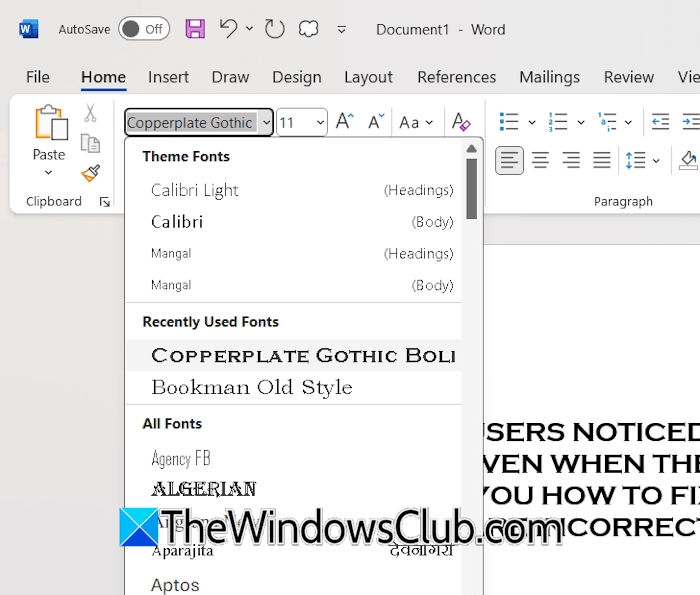Apply a multilevel list
The image size is (700, 595).
coord(608,121)
